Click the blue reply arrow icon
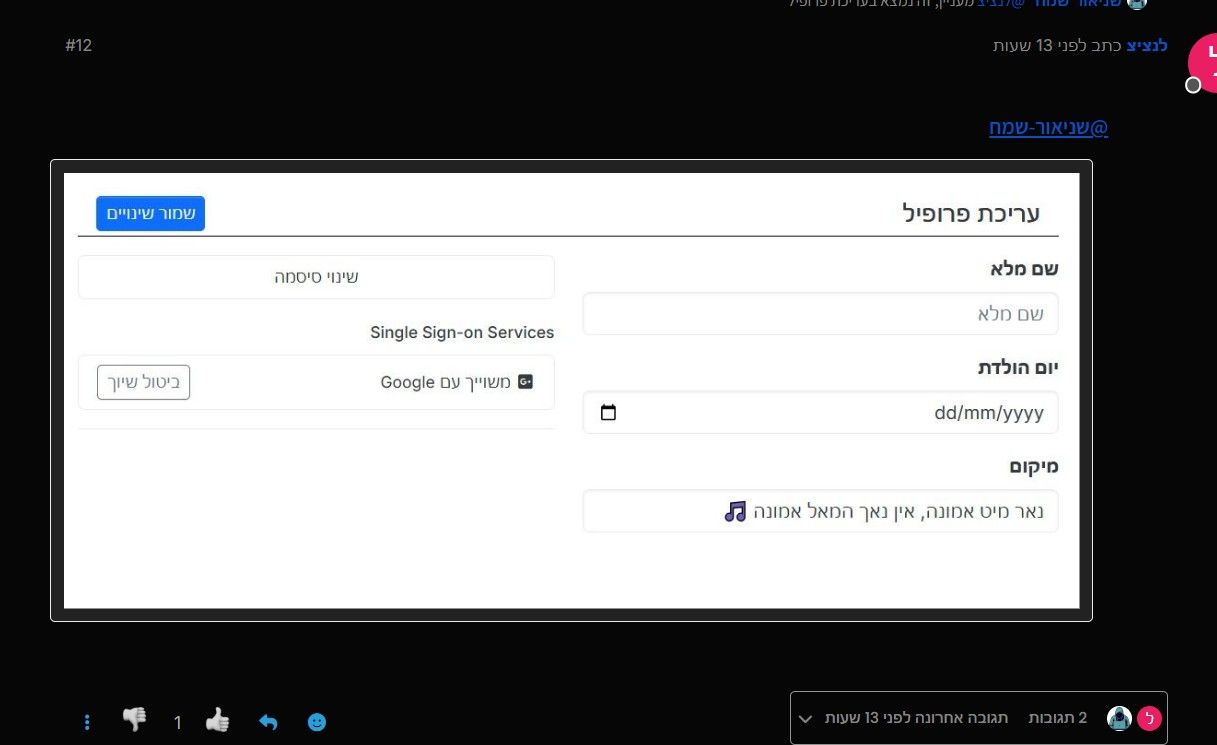The image size is (1217, 745). pyautogui.click(x=268, y=721)
